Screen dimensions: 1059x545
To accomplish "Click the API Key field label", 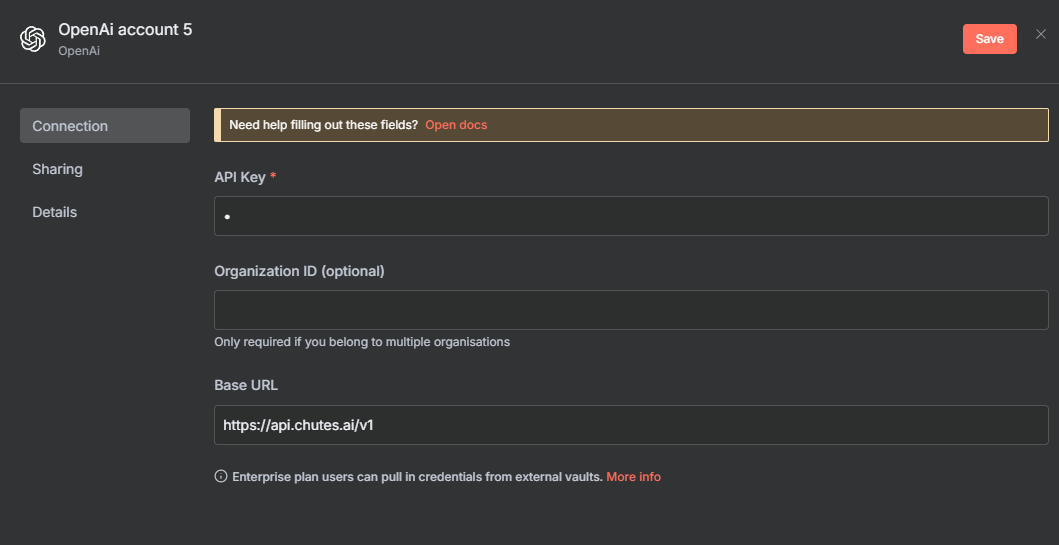I will (240, 177).
